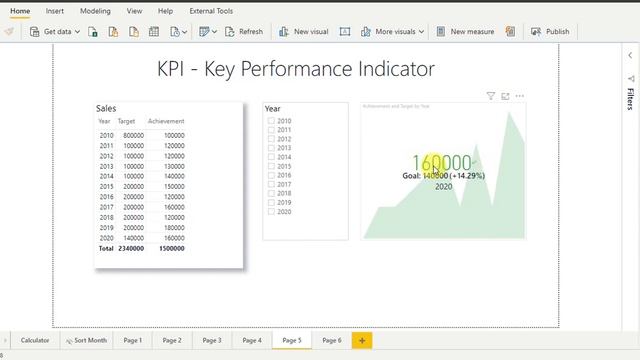Click the 800000 target cell for 2010
This screenshot has height=360, width=640.
[133, 136]
